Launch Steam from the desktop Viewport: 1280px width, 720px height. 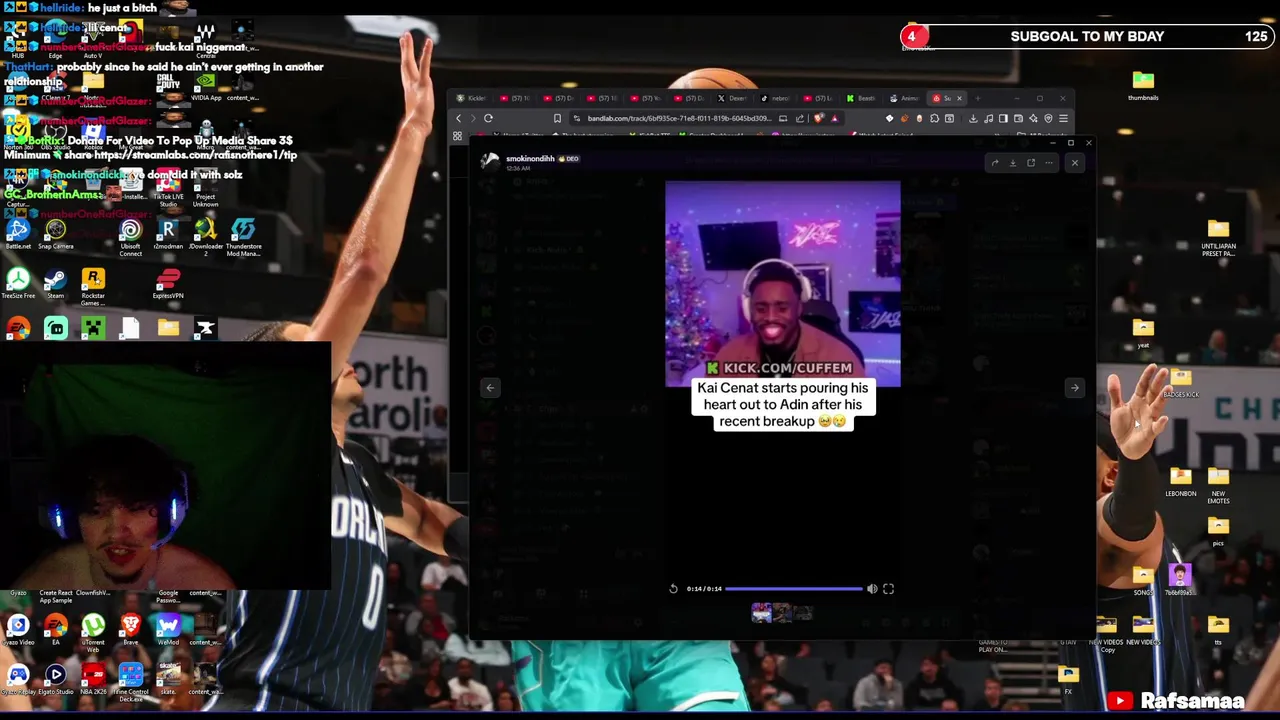(x=56, y=284)
